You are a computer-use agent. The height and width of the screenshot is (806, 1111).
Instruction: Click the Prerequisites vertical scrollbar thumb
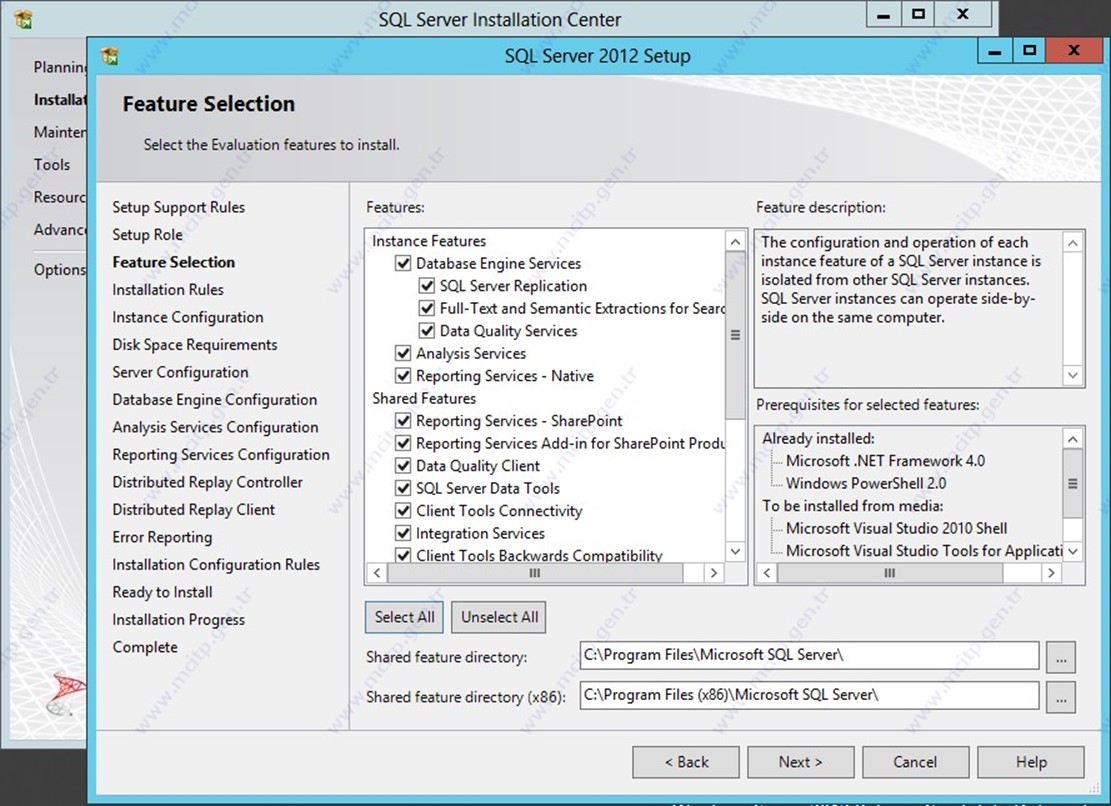(x=1073, y=484)
